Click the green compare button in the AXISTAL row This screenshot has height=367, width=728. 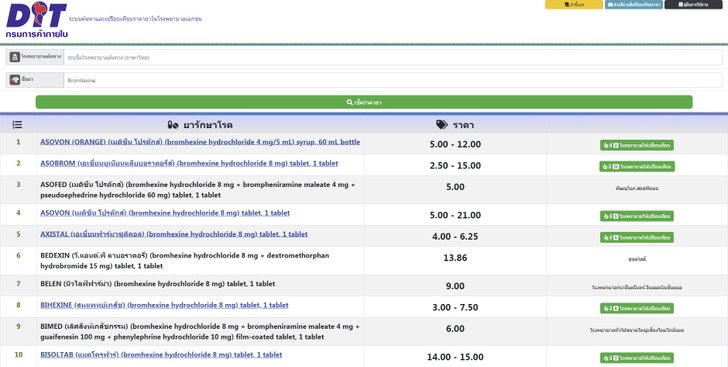pyautogui.click(x=637, y=237)
